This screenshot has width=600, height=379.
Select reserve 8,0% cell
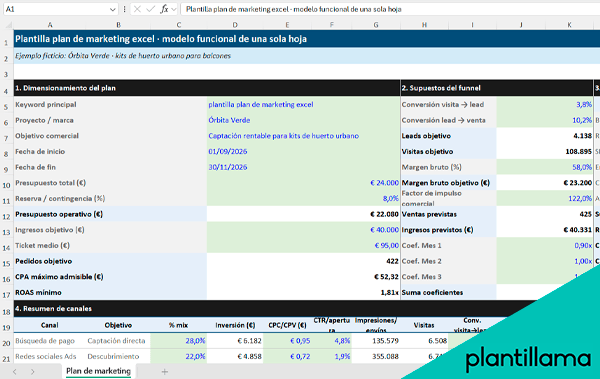click(303, 199)
